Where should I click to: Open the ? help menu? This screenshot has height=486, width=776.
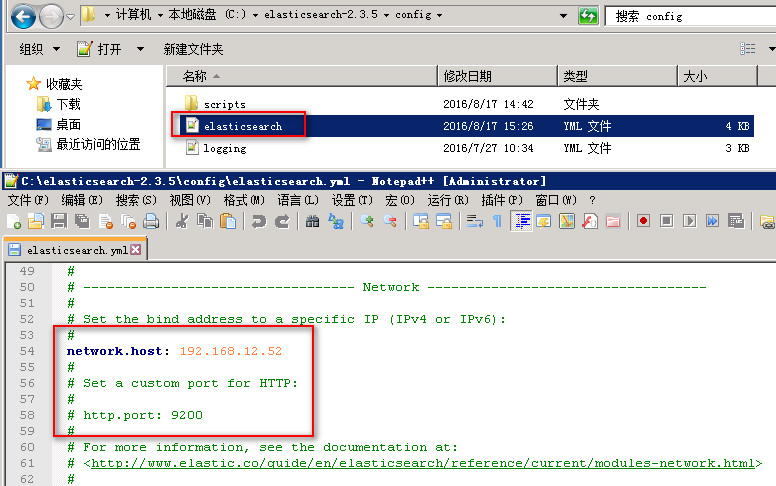pos(592,200)
